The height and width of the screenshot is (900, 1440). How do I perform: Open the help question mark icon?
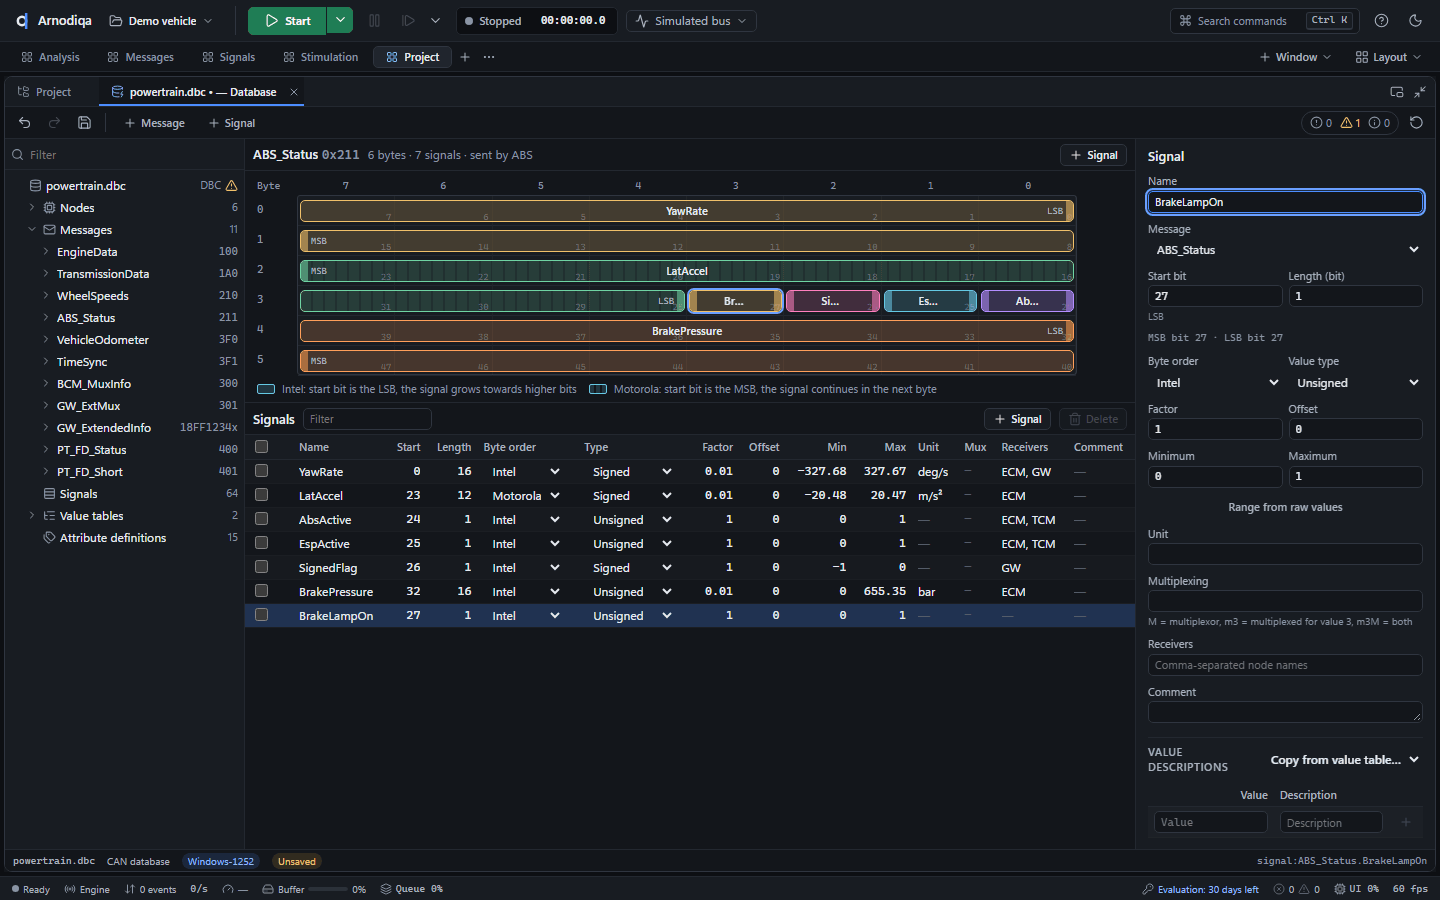1382,21
